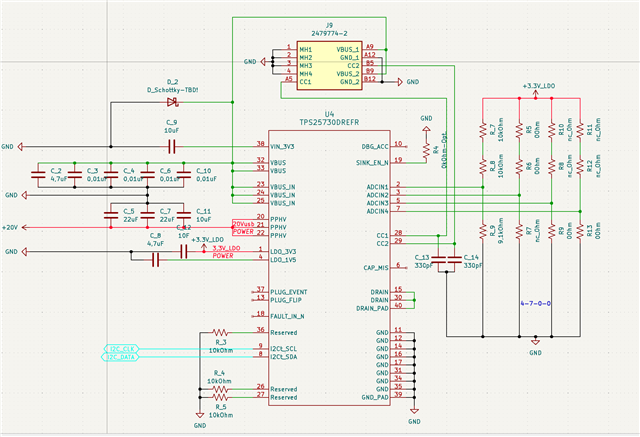The height and width of the screenshot is (437, 640).
Task: Click the R12 resistor symbol
Action: [x=580, y=167]
